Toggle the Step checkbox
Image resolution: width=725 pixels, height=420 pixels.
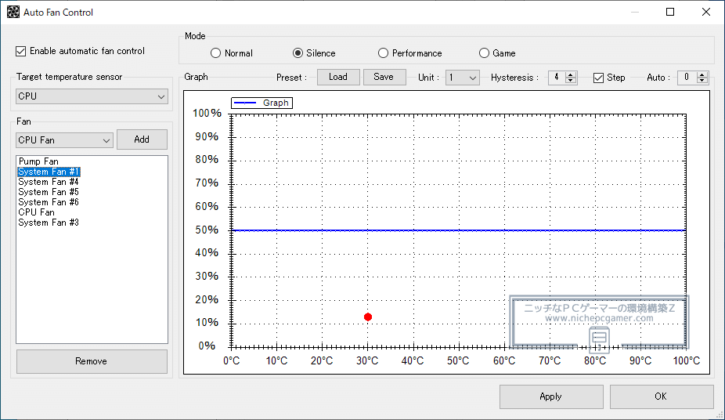pyautogui.click(x=599, y=77)
